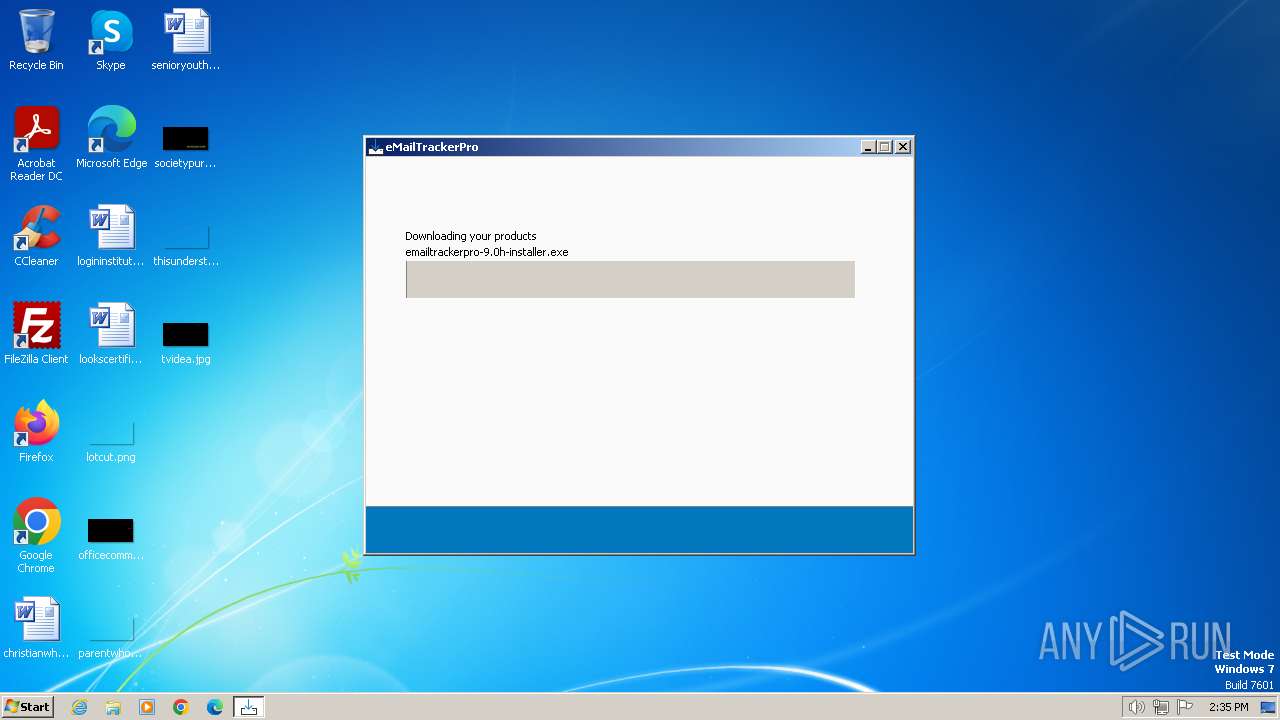Click the eMailTrackerPro title bar icon
This screenshot has width=1280, height=720.
376,147
